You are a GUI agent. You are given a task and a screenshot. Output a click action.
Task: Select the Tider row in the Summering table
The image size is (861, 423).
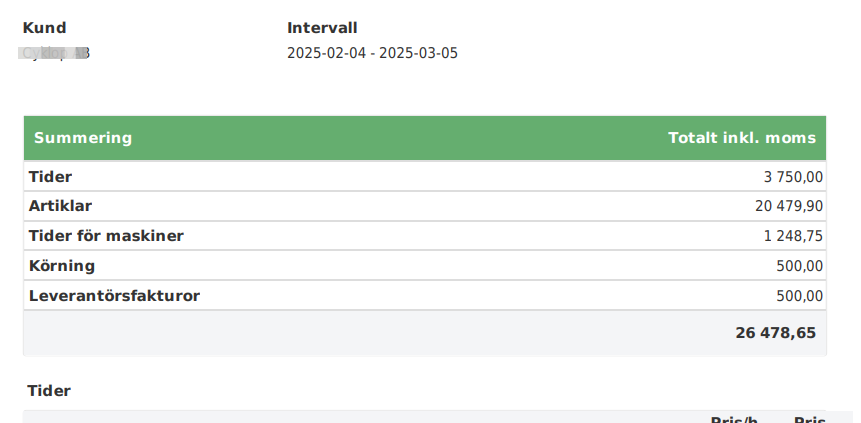pyautogui.click(x=50, y=177)
